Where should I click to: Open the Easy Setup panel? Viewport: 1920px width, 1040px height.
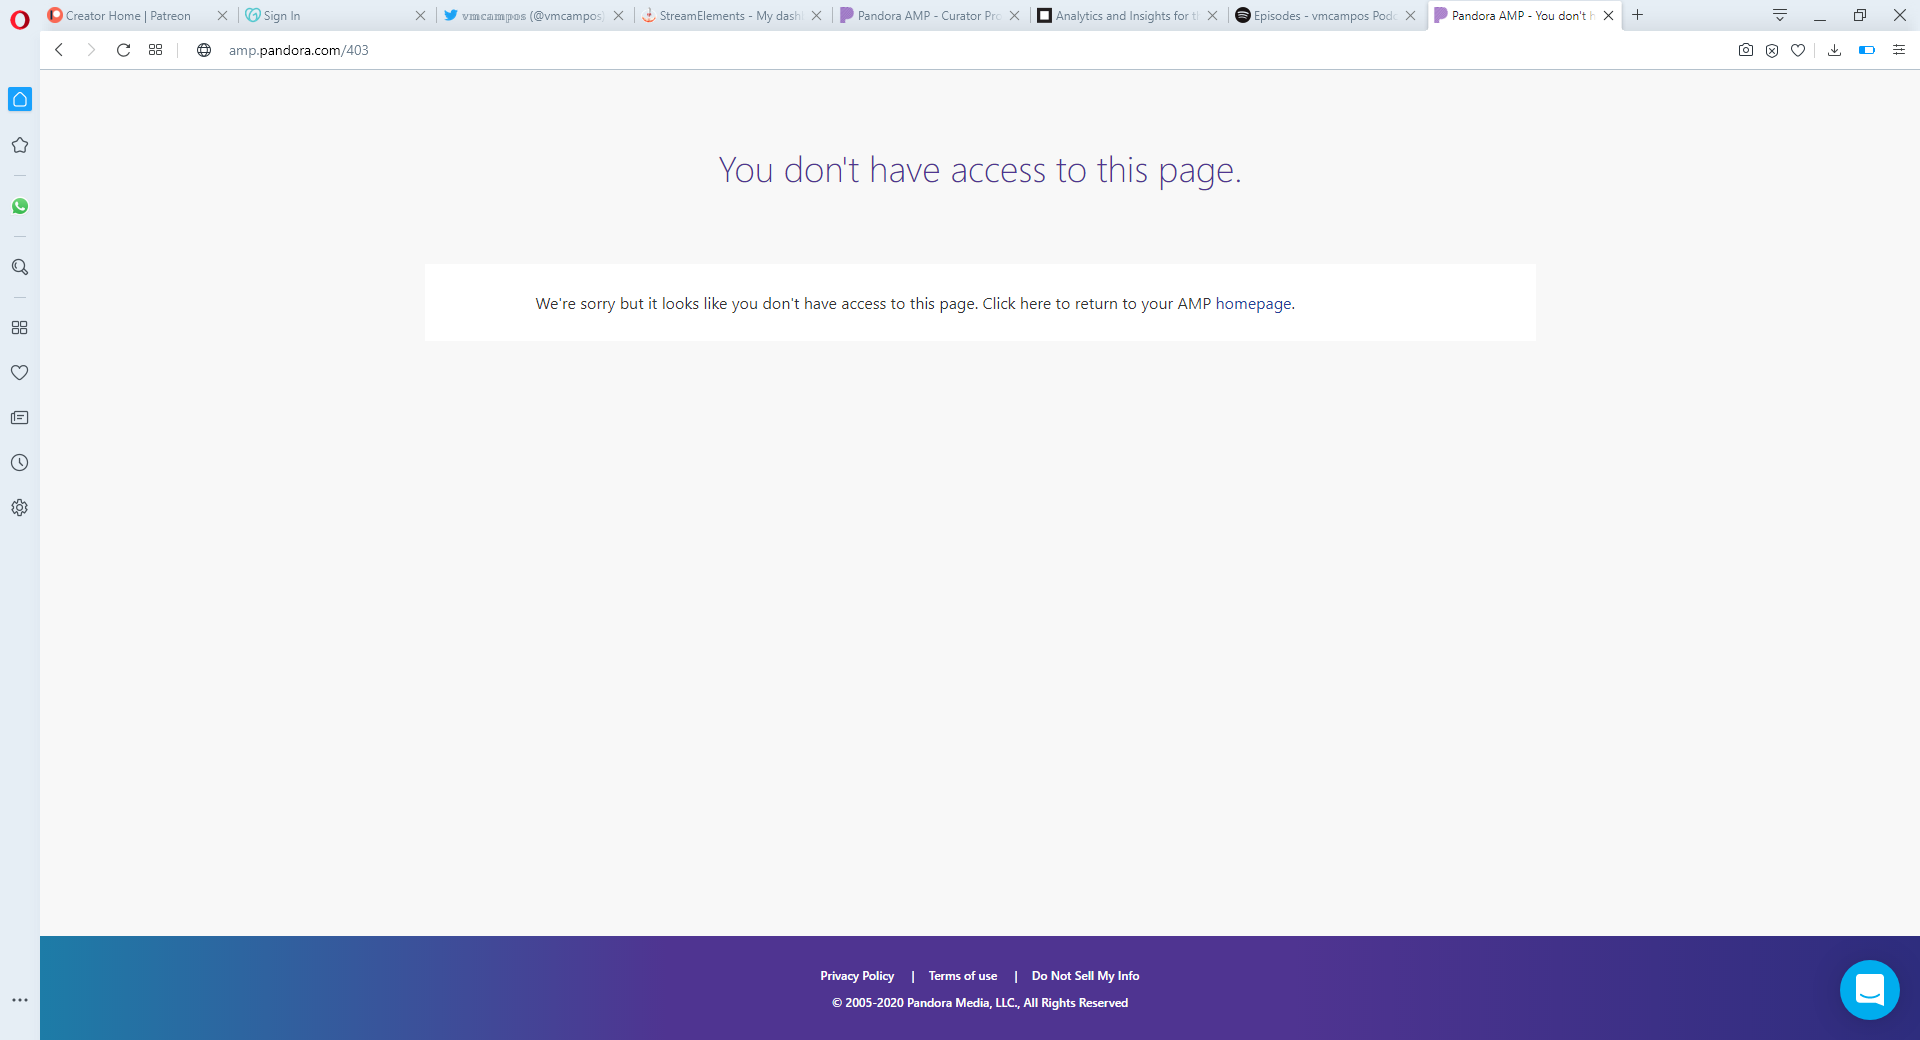pyautogui.click(x=1899, y=50)
